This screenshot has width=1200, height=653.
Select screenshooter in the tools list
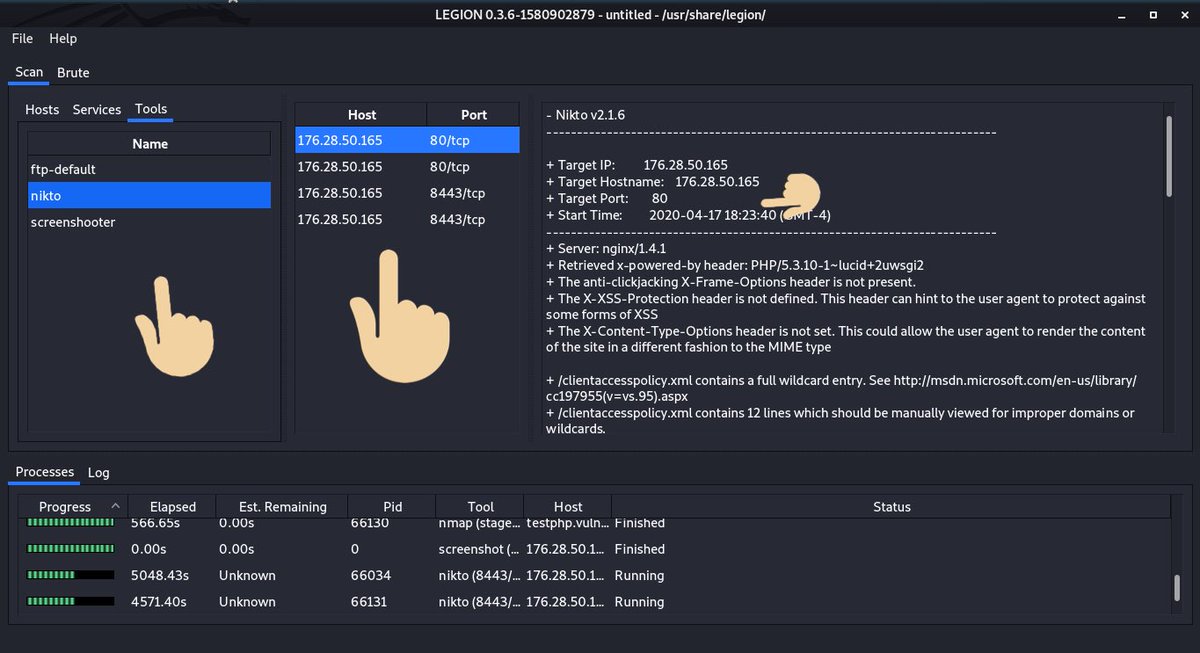150,222
